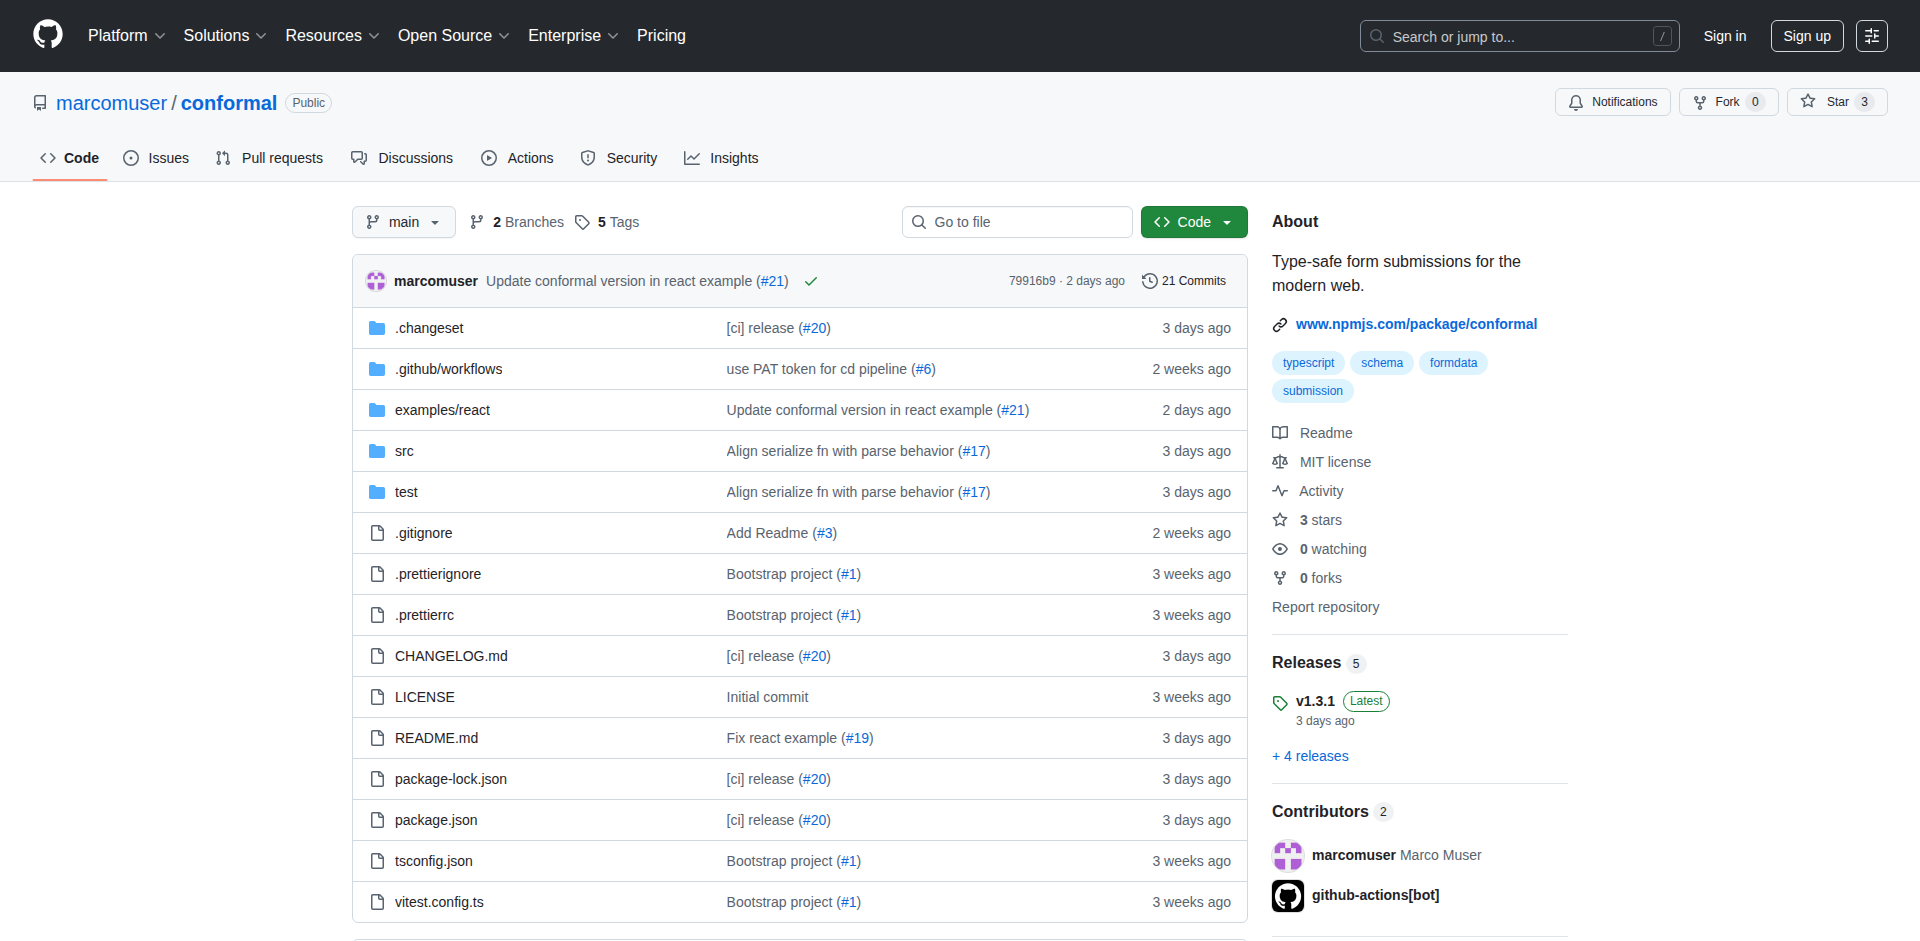The image size is (1920, 941).
Task: Open the submission topic tag
Action: pos(1313,391)
